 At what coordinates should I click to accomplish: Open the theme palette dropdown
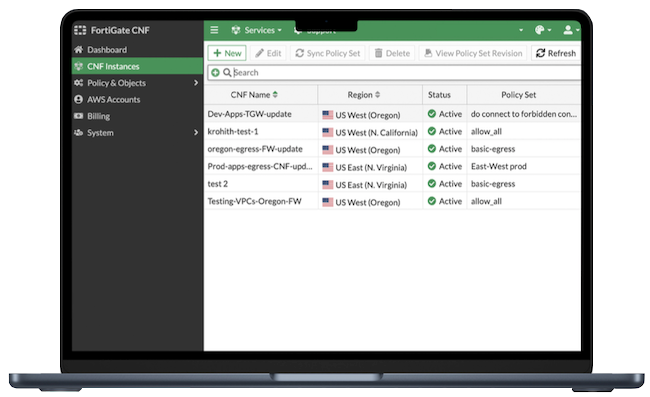point(543,30)
